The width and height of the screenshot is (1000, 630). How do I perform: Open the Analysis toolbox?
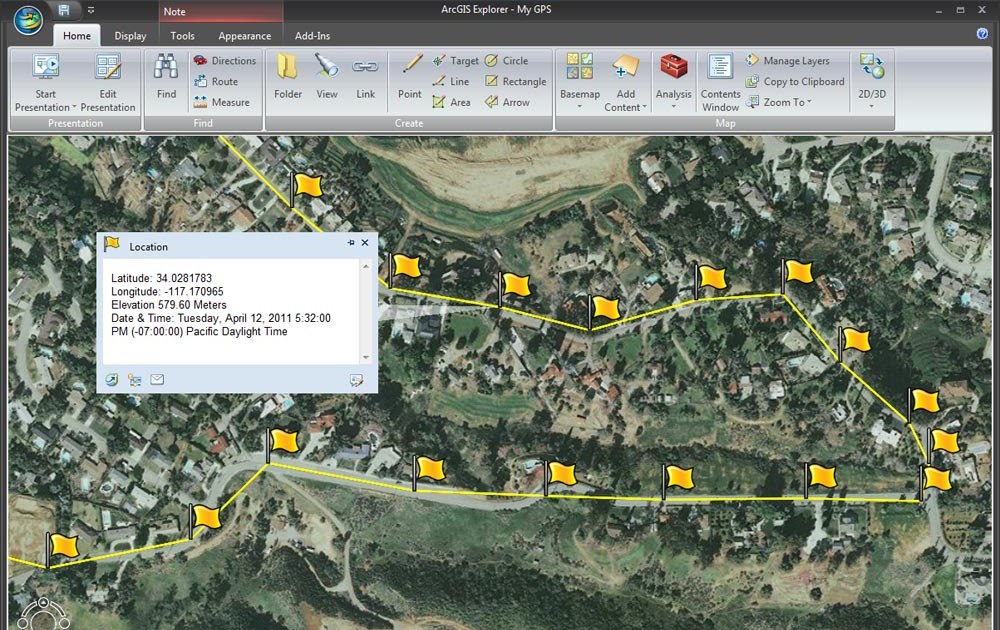[x=673, y=80]
